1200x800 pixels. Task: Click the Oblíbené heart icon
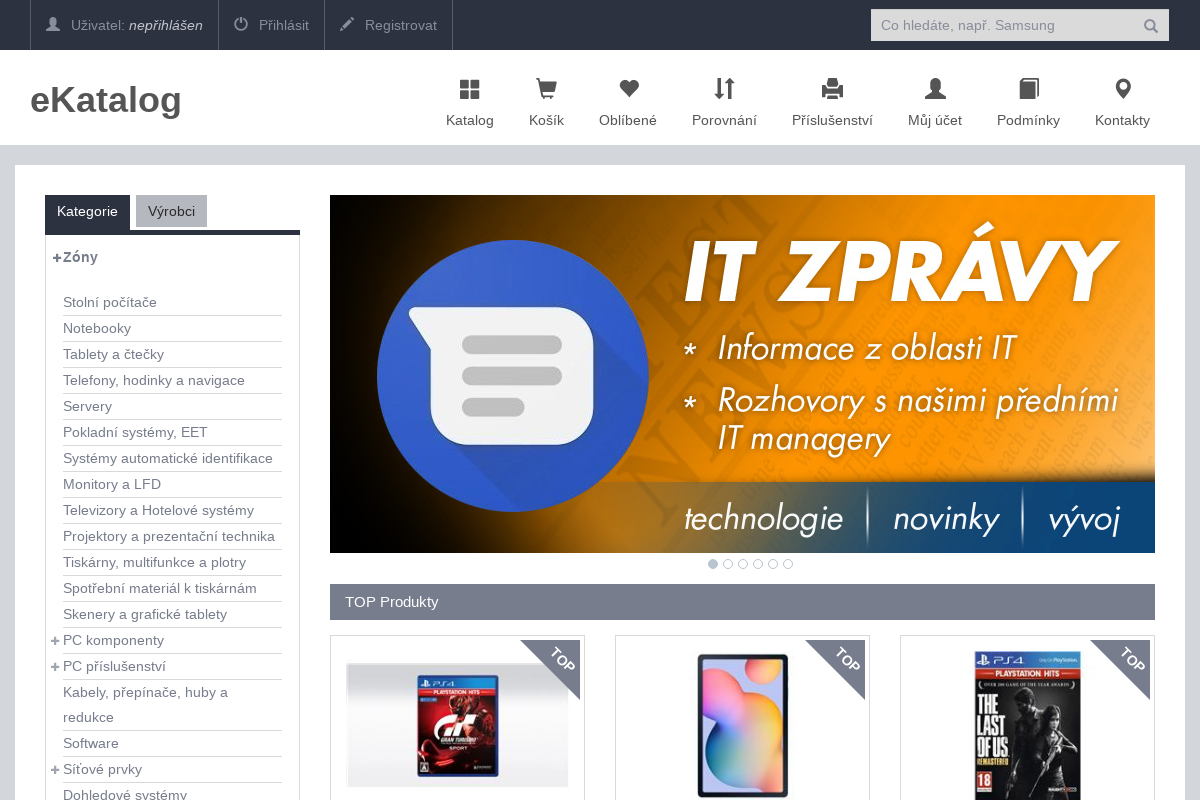[628, 90]
